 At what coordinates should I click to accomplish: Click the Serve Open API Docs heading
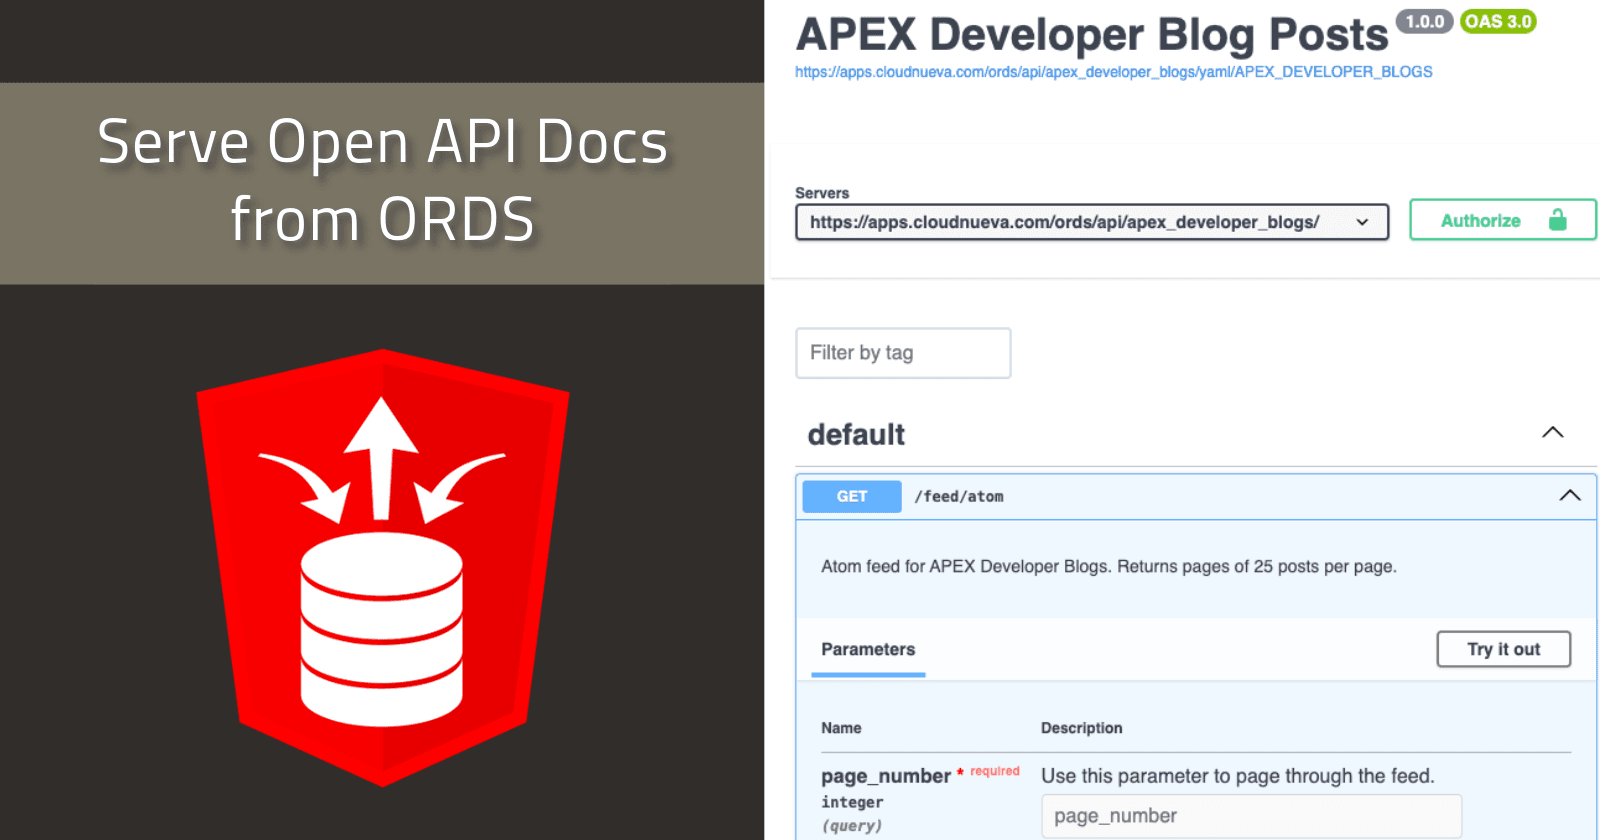[383, 181]
